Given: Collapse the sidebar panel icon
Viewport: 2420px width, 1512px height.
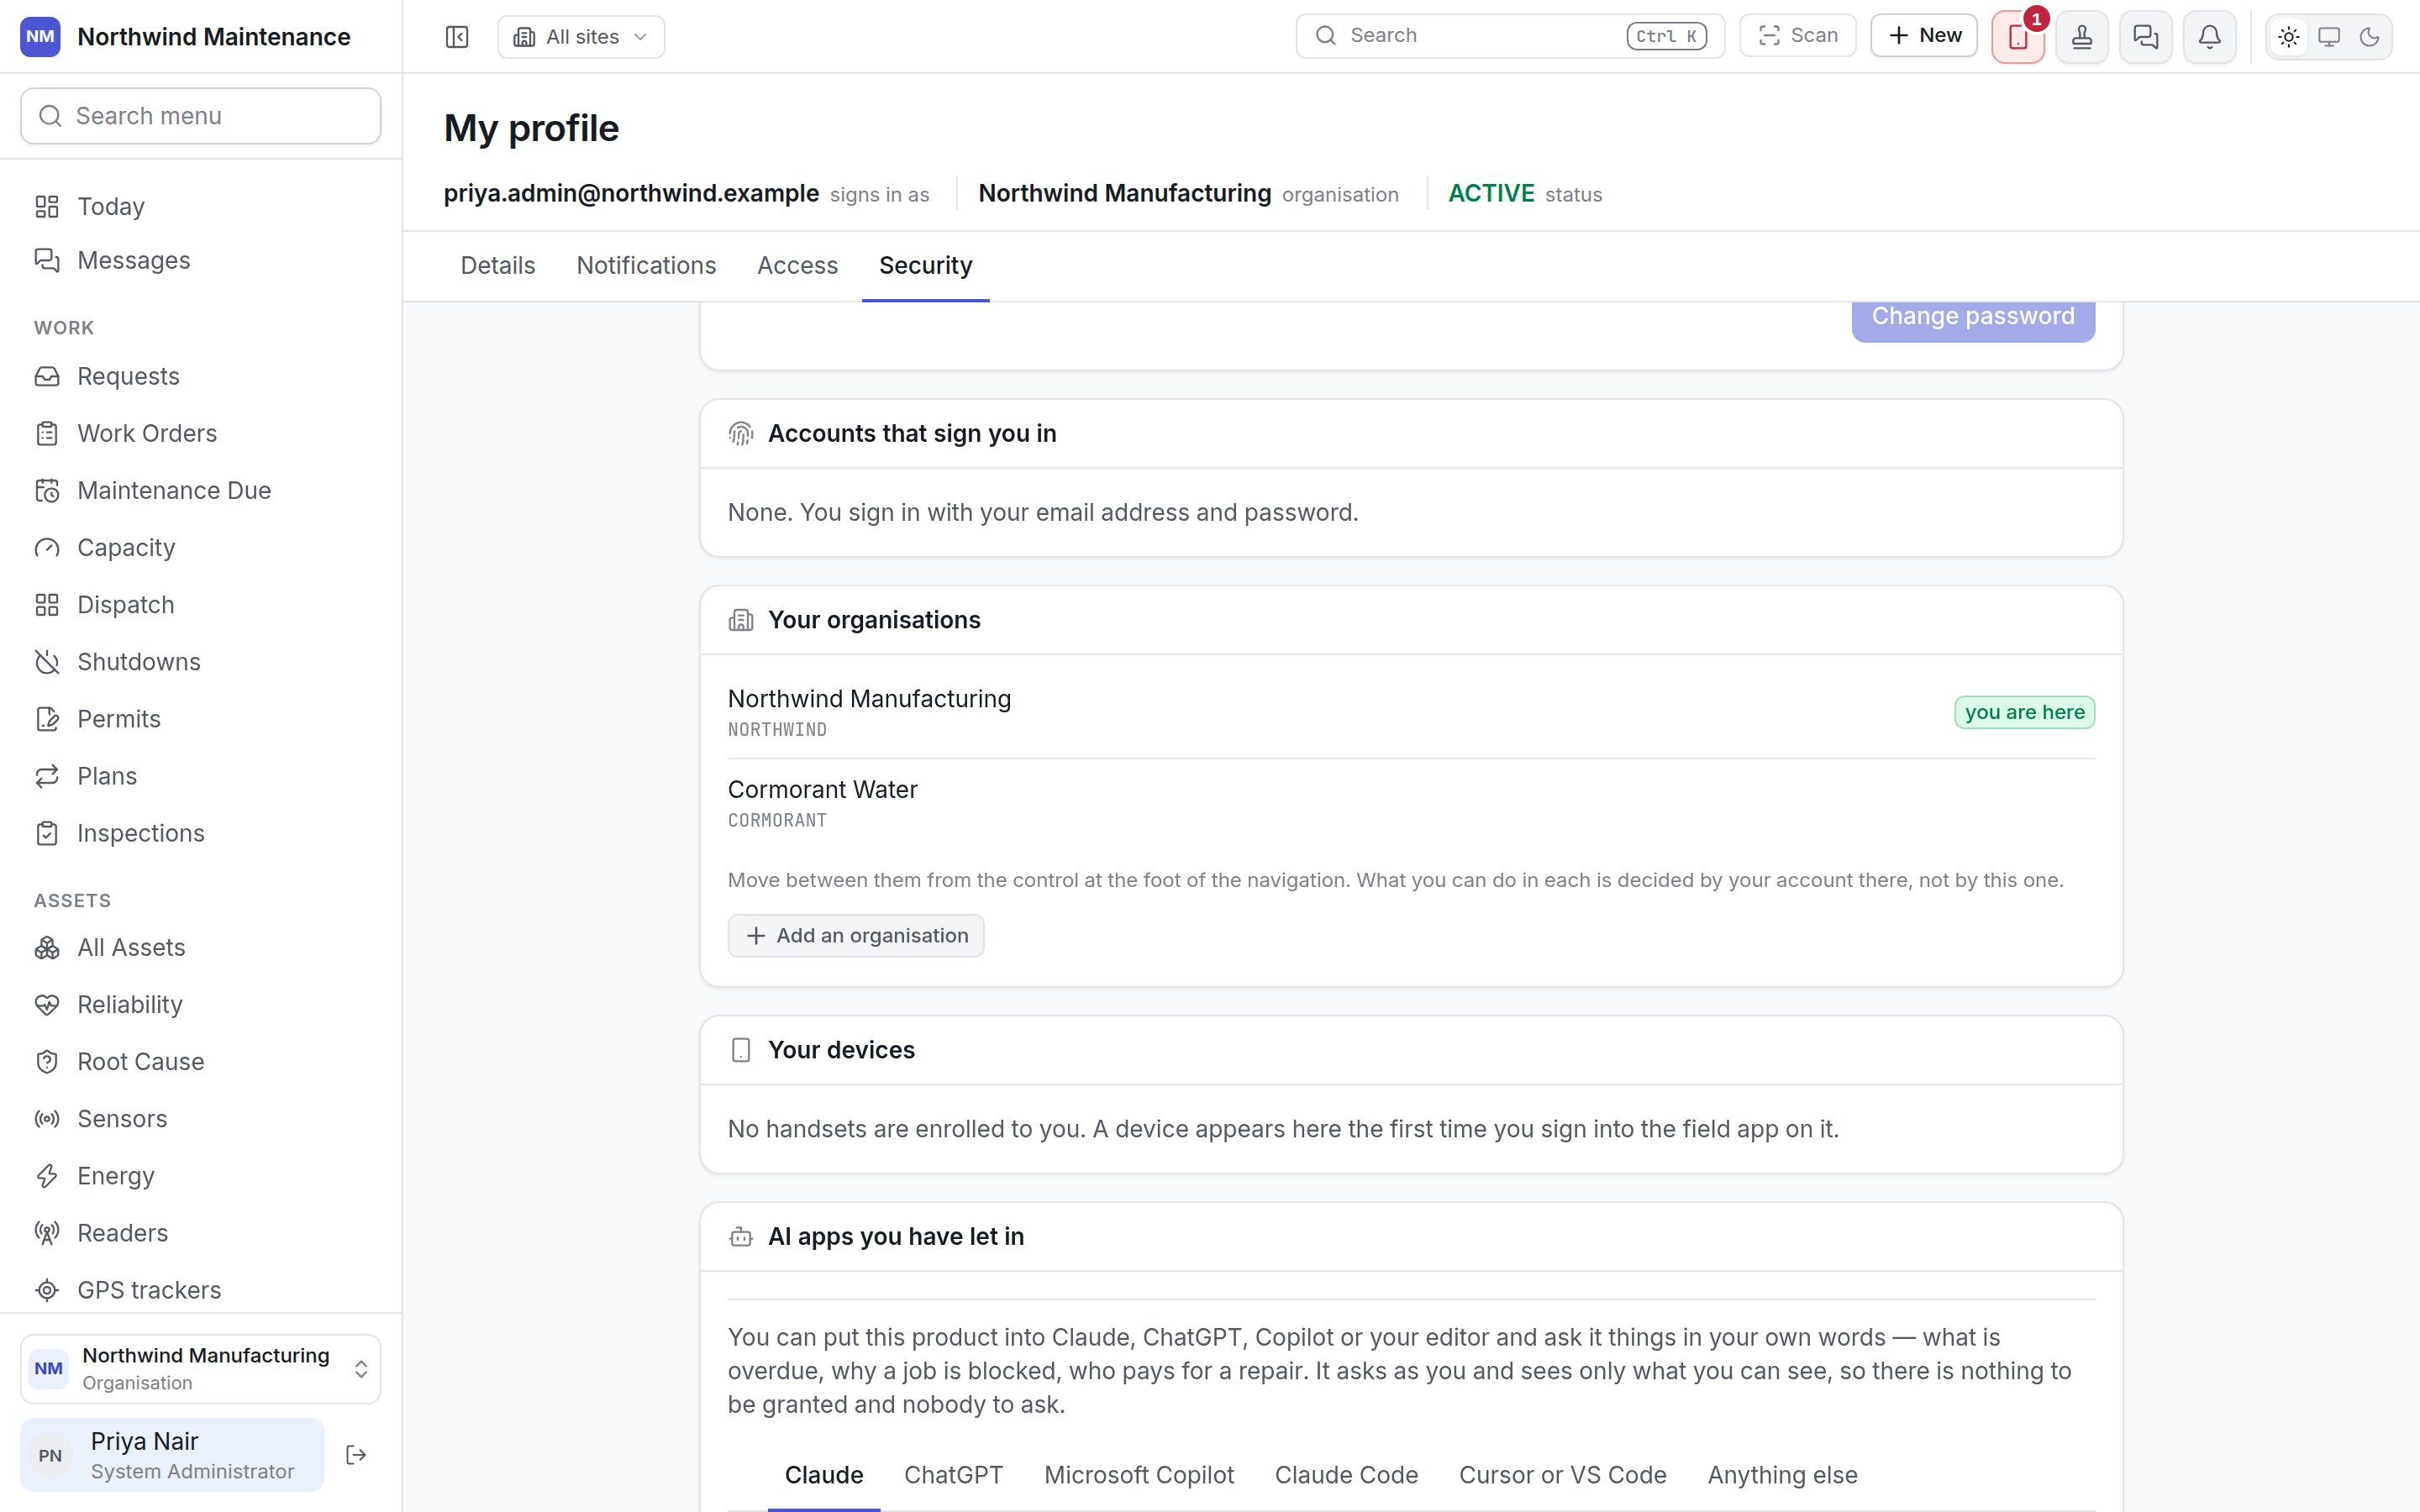Looking at the screenshot, I should click(457, 37).
